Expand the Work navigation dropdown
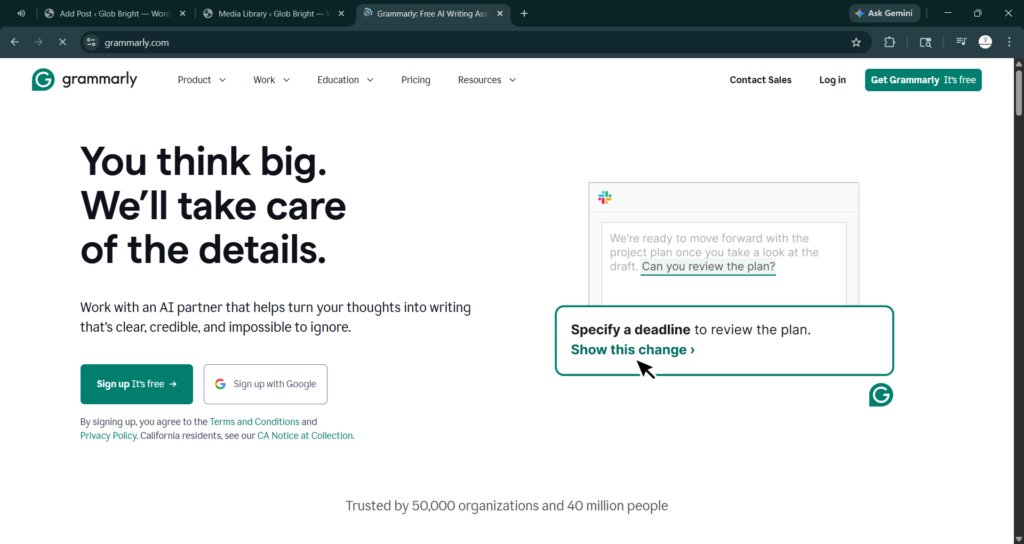 pyautogui.click(x=271, y=80)
